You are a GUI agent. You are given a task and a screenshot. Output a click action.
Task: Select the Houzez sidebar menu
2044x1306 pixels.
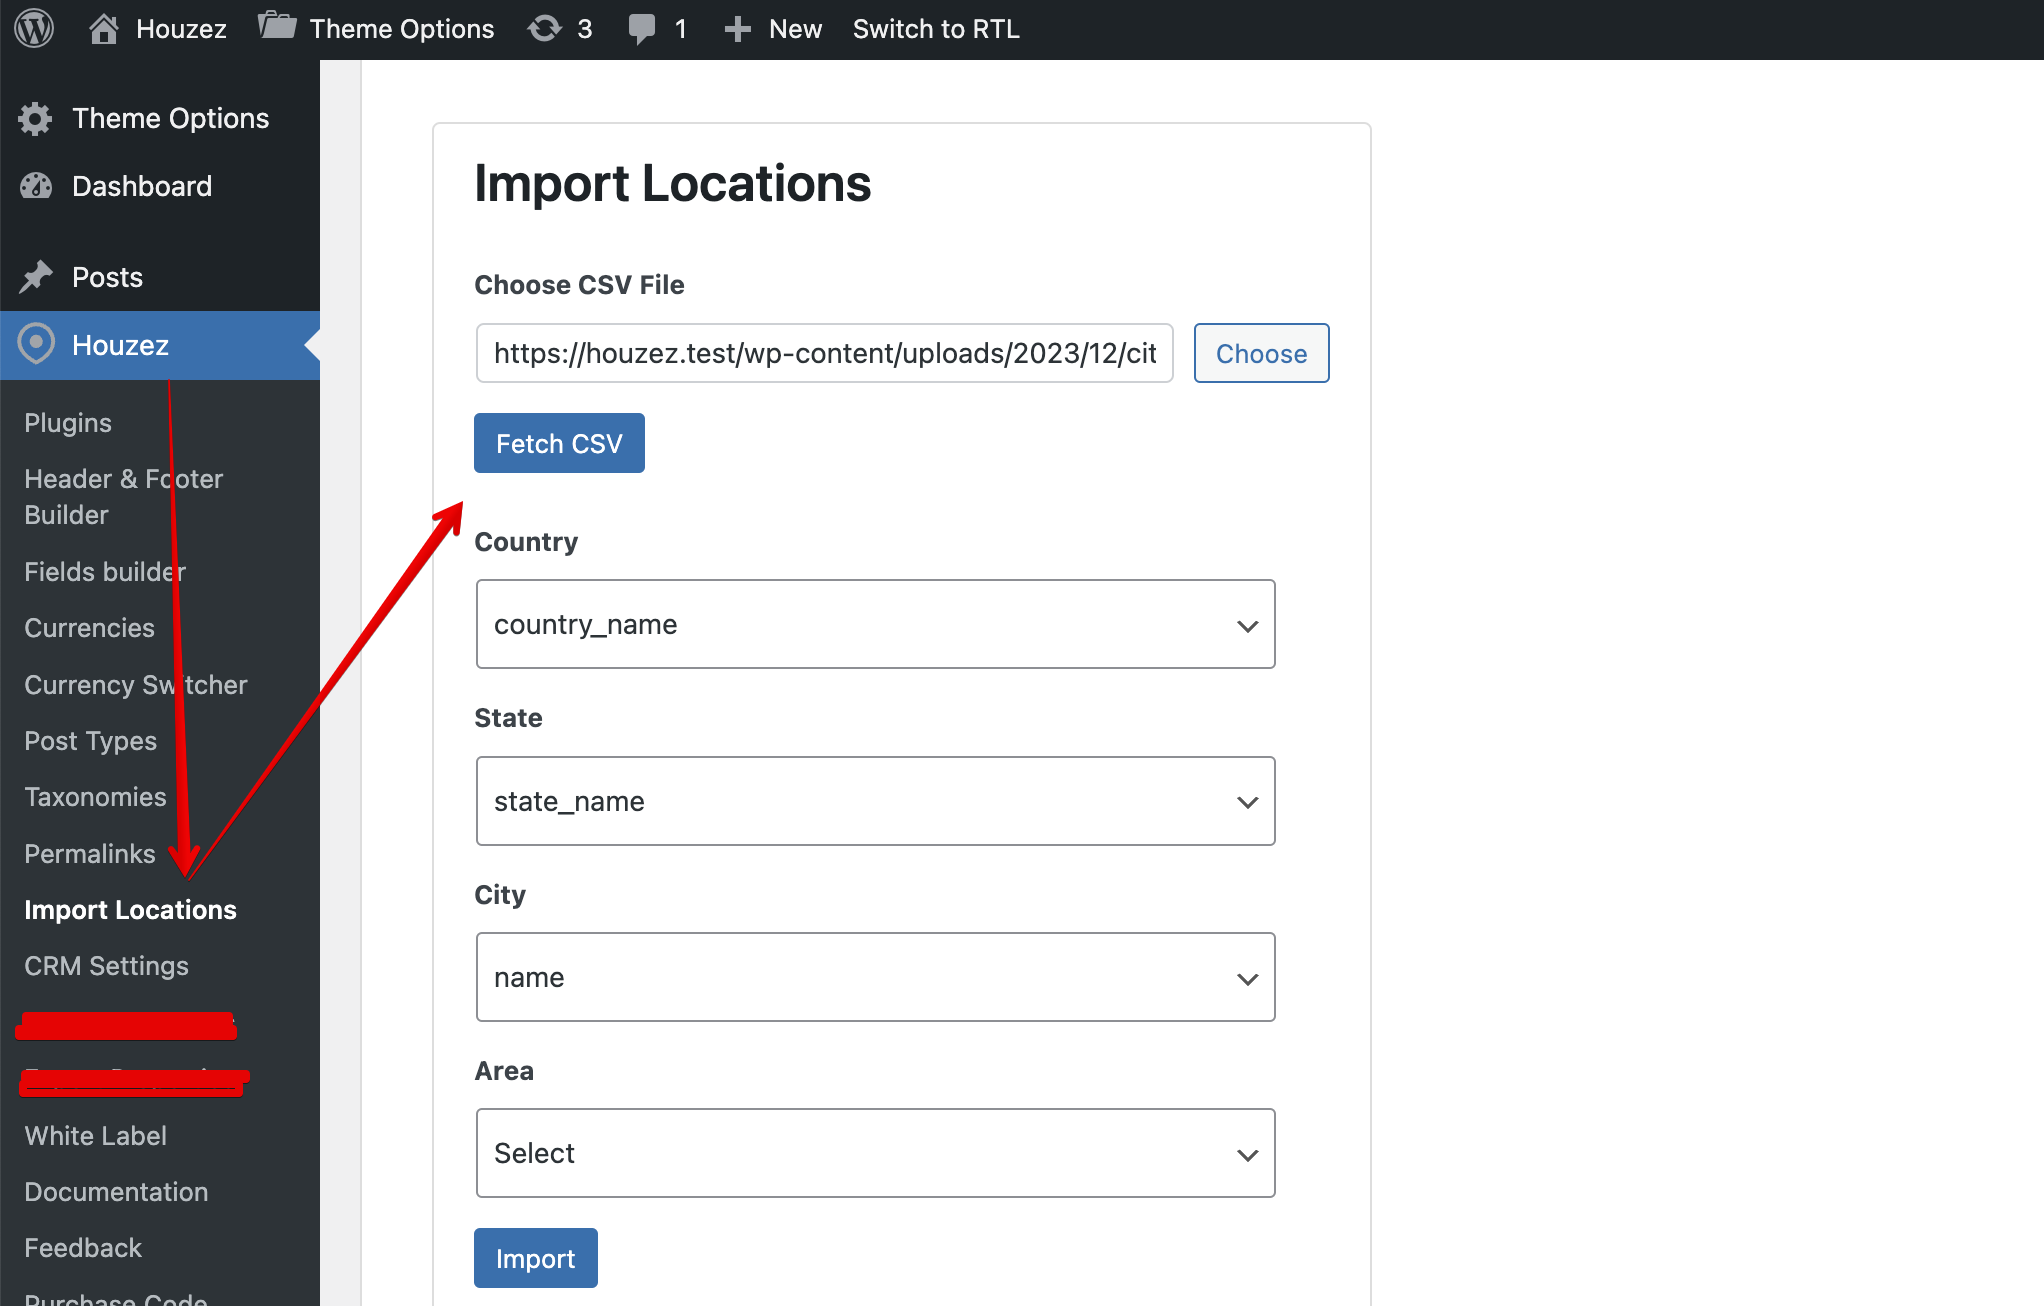[160, 345]
